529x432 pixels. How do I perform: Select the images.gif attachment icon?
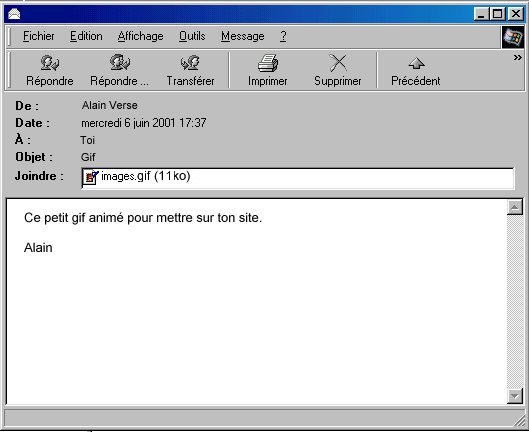click(x=90, y=177)
